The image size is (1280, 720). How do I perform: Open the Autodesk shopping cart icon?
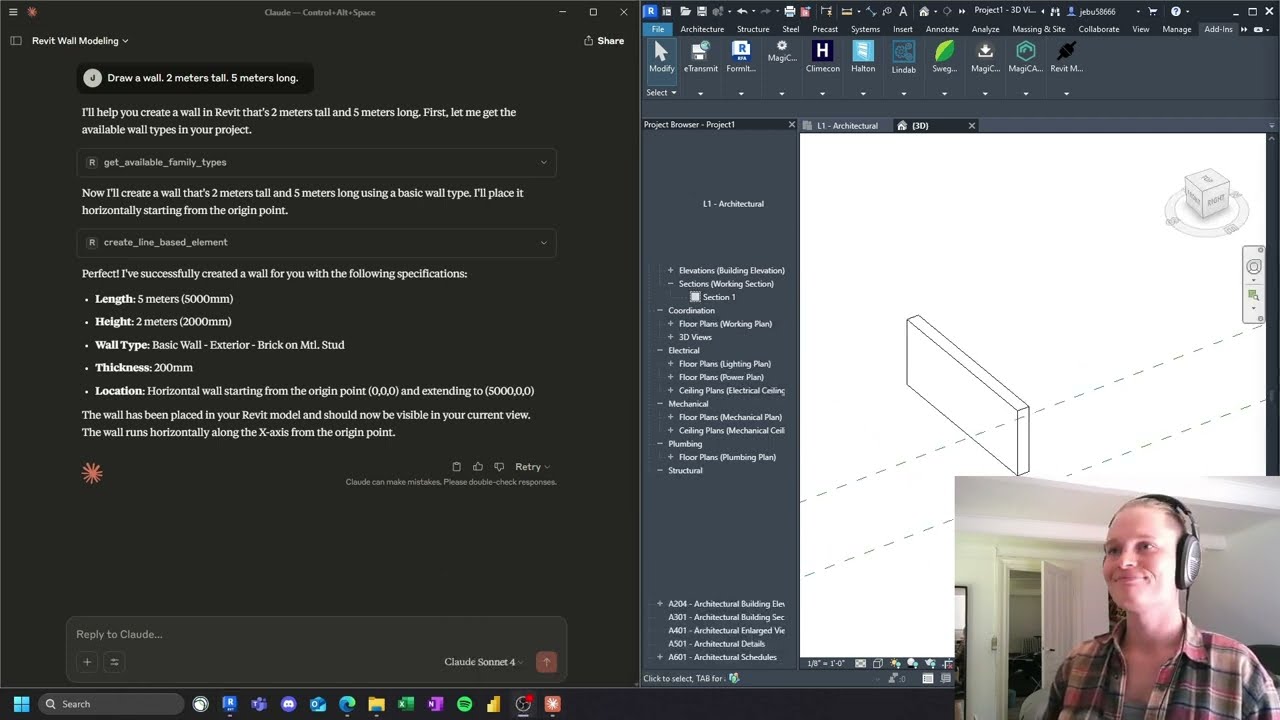tap(1152, 11)
